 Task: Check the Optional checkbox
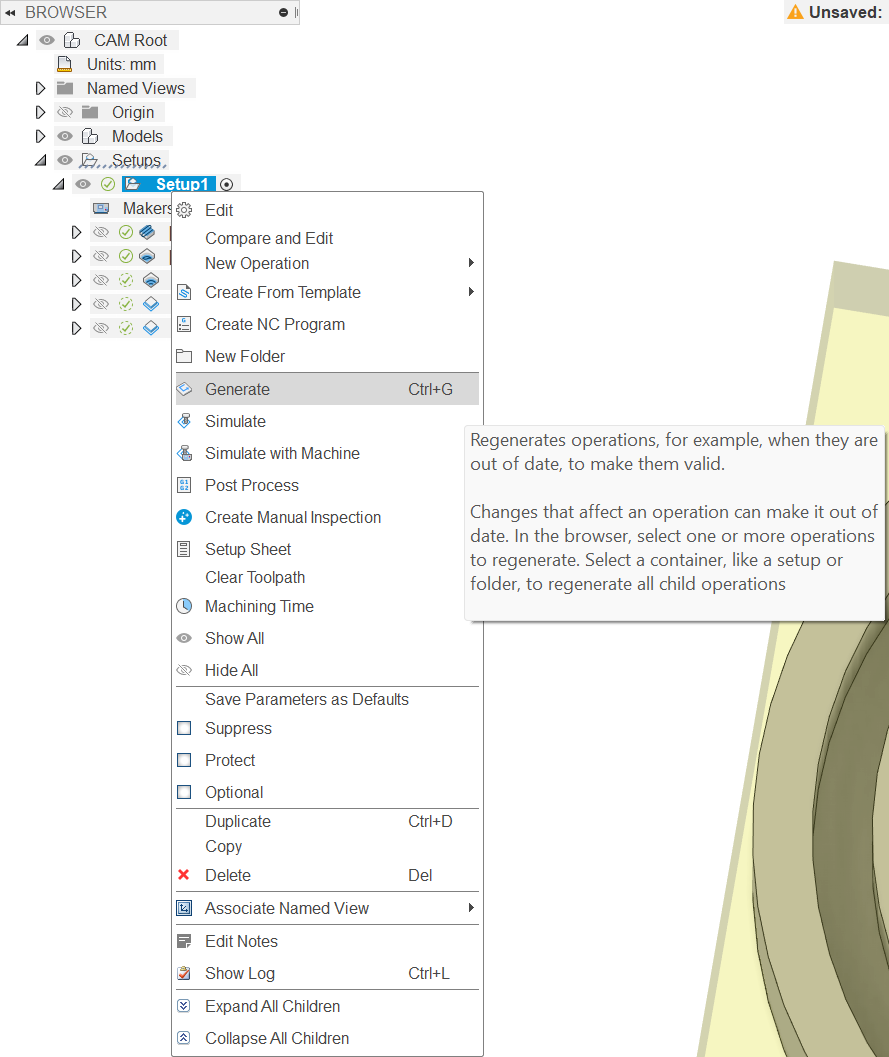tap(184, 792)
